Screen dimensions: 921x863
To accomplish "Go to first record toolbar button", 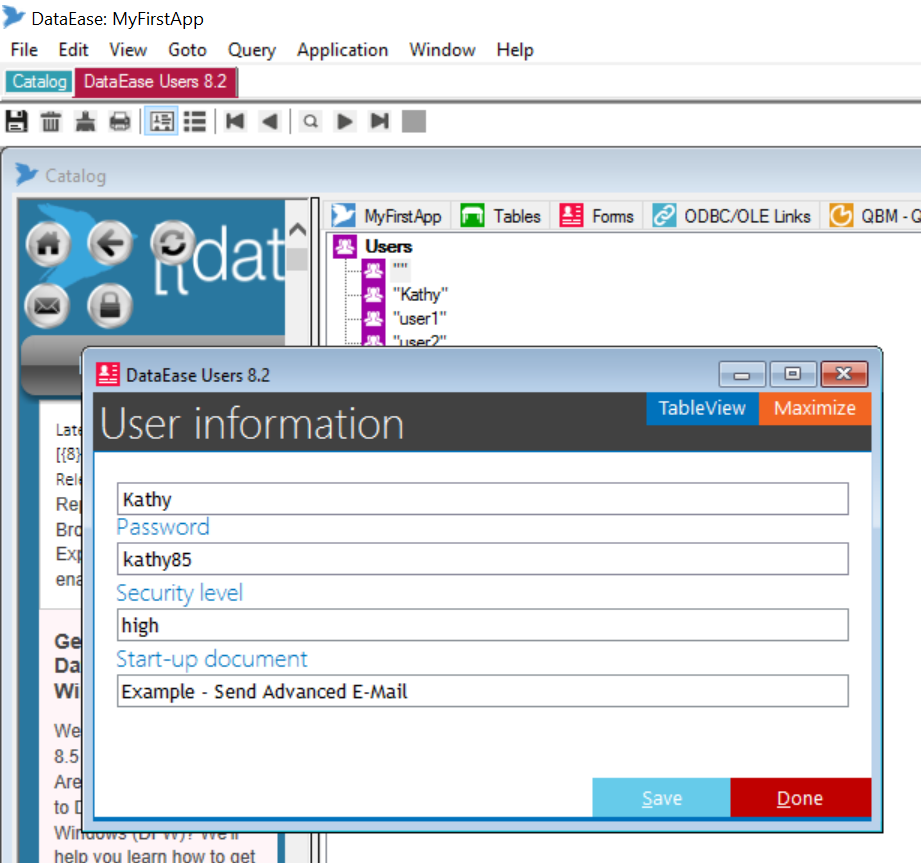I will (x=236, y=122).
